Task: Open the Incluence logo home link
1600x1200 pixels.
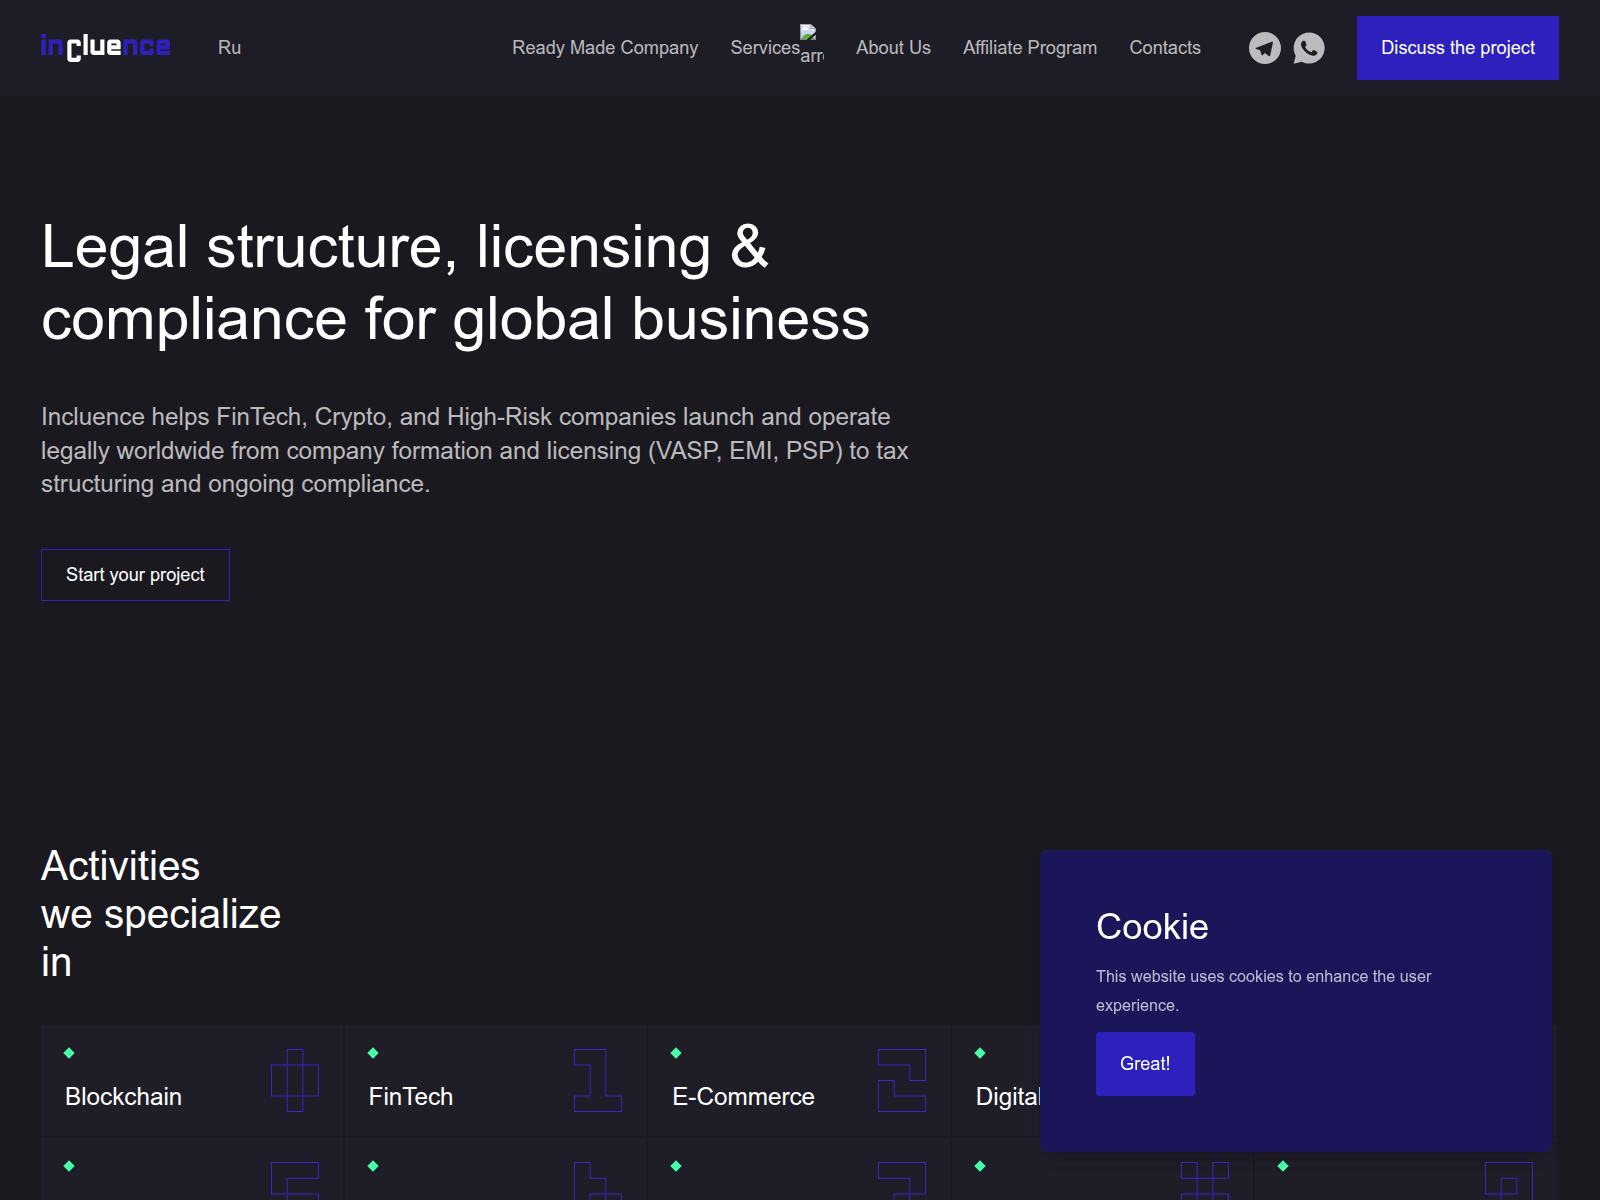Action: (x=105, y=47)
